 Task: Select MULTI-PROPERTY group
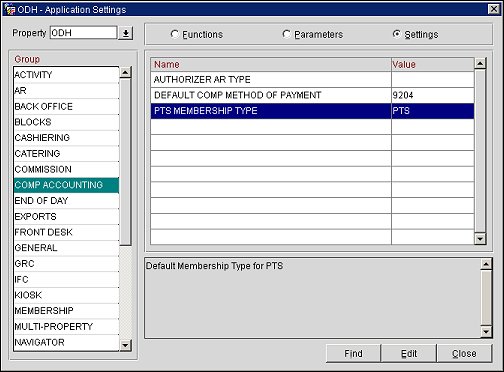[x=66, y=326]
